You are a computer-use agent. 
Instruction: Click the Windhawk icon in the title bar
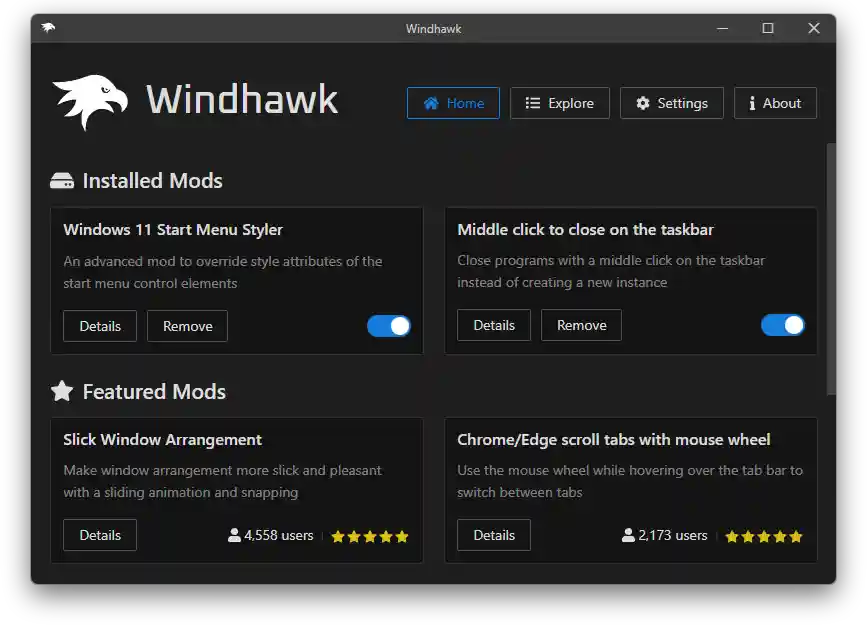[x=47, y=28]
